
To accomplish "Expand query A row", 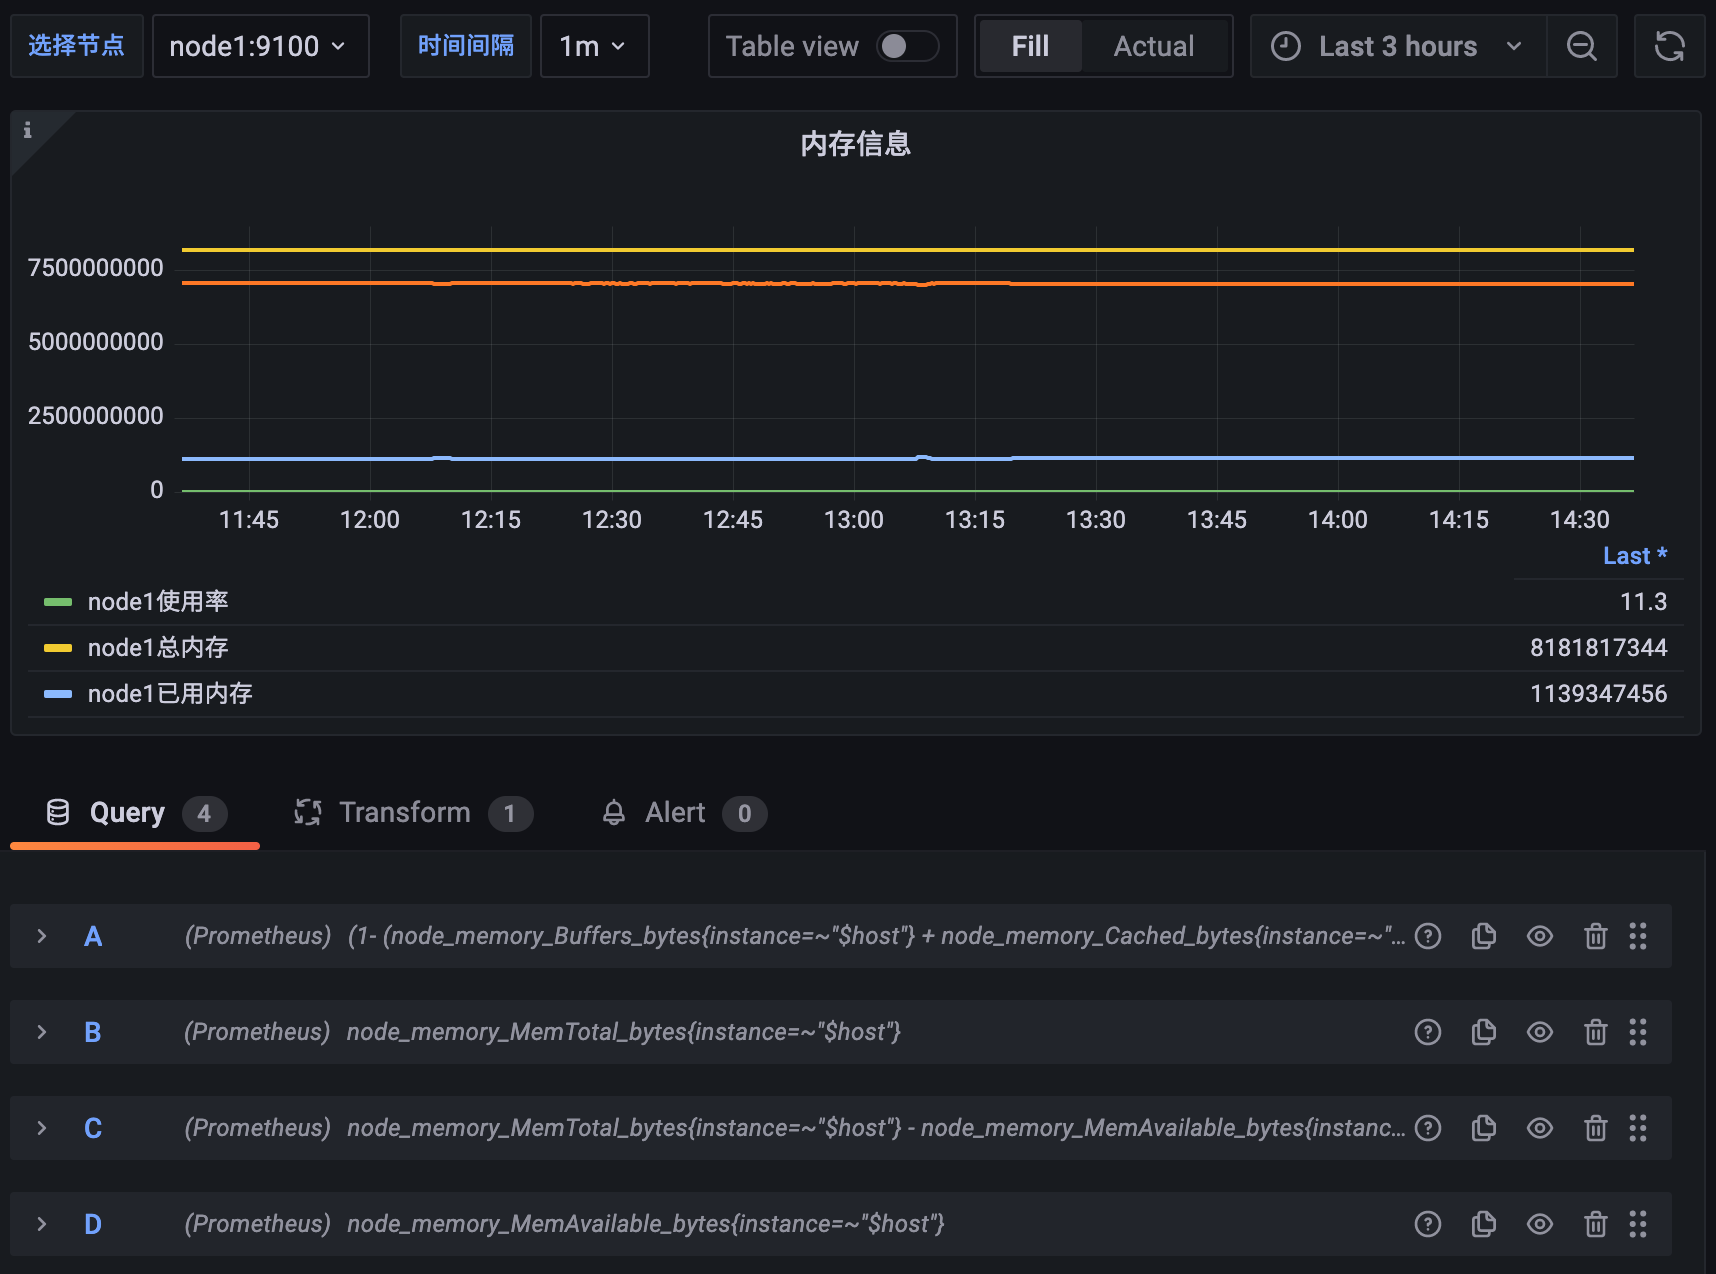I will click(x=41, y=936).
